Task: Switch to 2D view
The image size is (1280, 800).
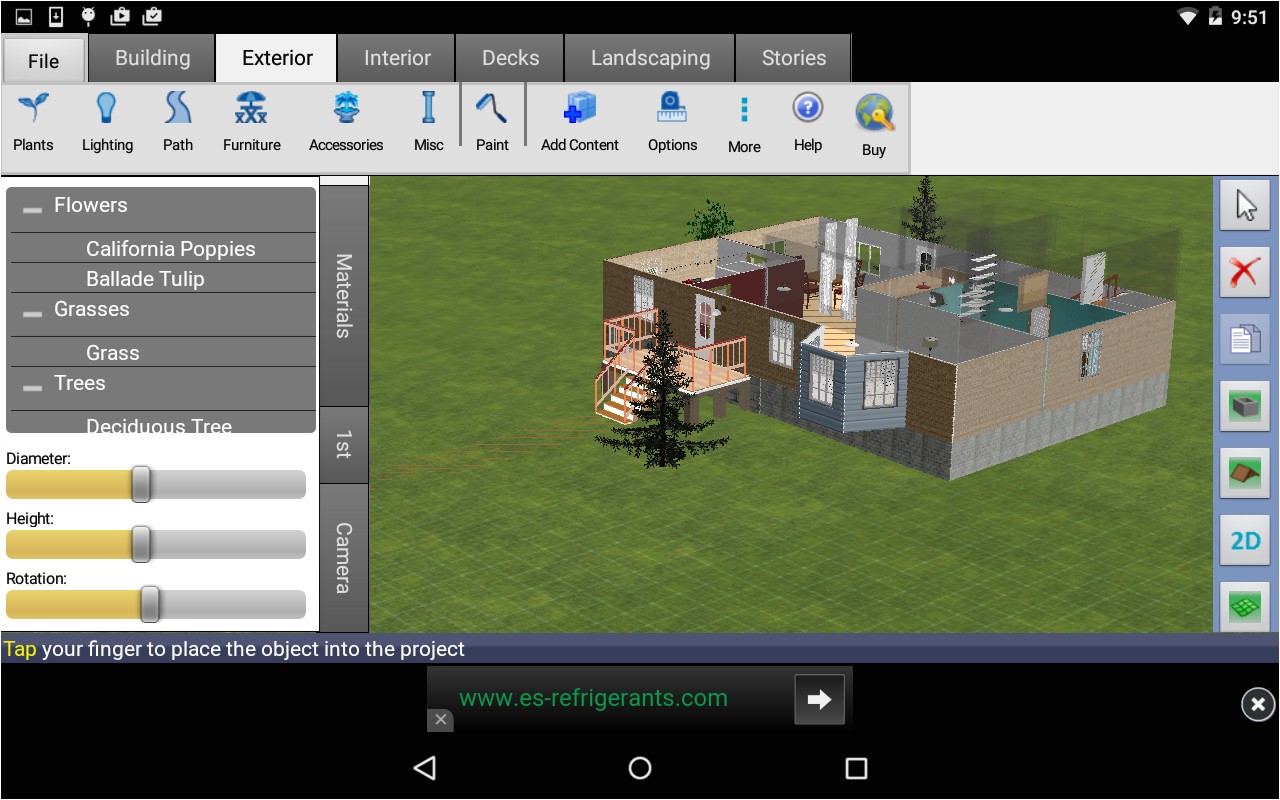Action: click(x=1245, y=541)
